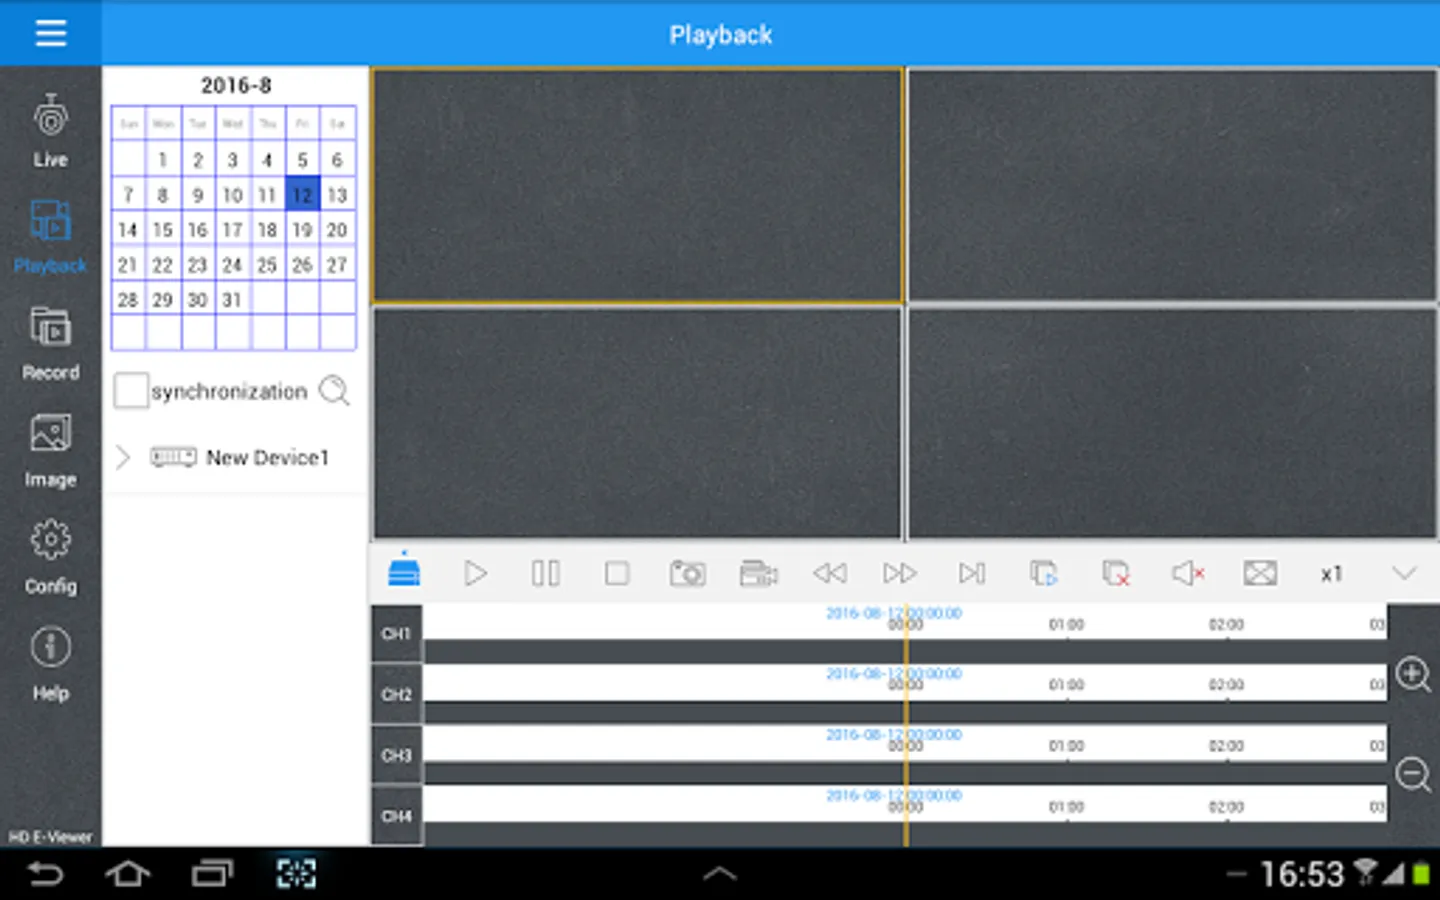Choose August 20 in the calendar
Screen dimensions: 1440x900
click(337, 229)
